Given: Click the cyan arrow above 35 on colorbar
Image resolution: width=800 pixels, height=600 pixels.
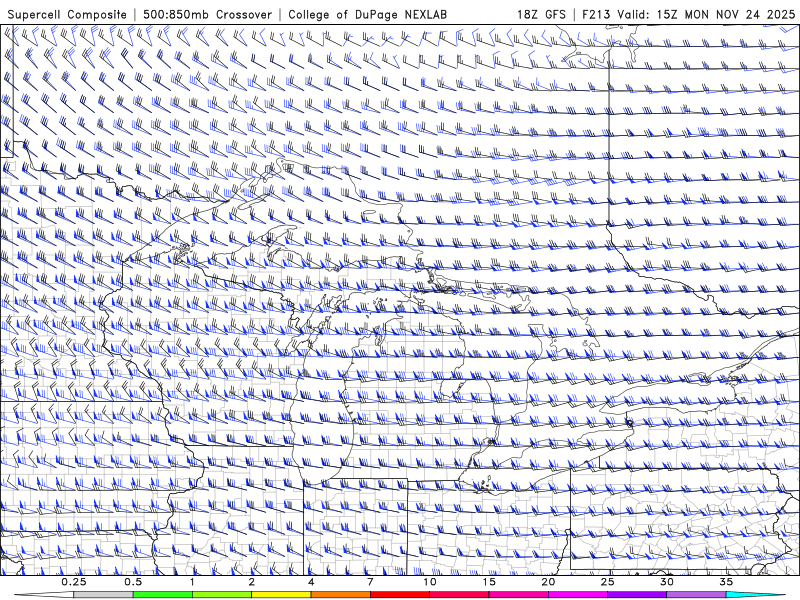Looking at the screenshot, I should click(756, 595).
